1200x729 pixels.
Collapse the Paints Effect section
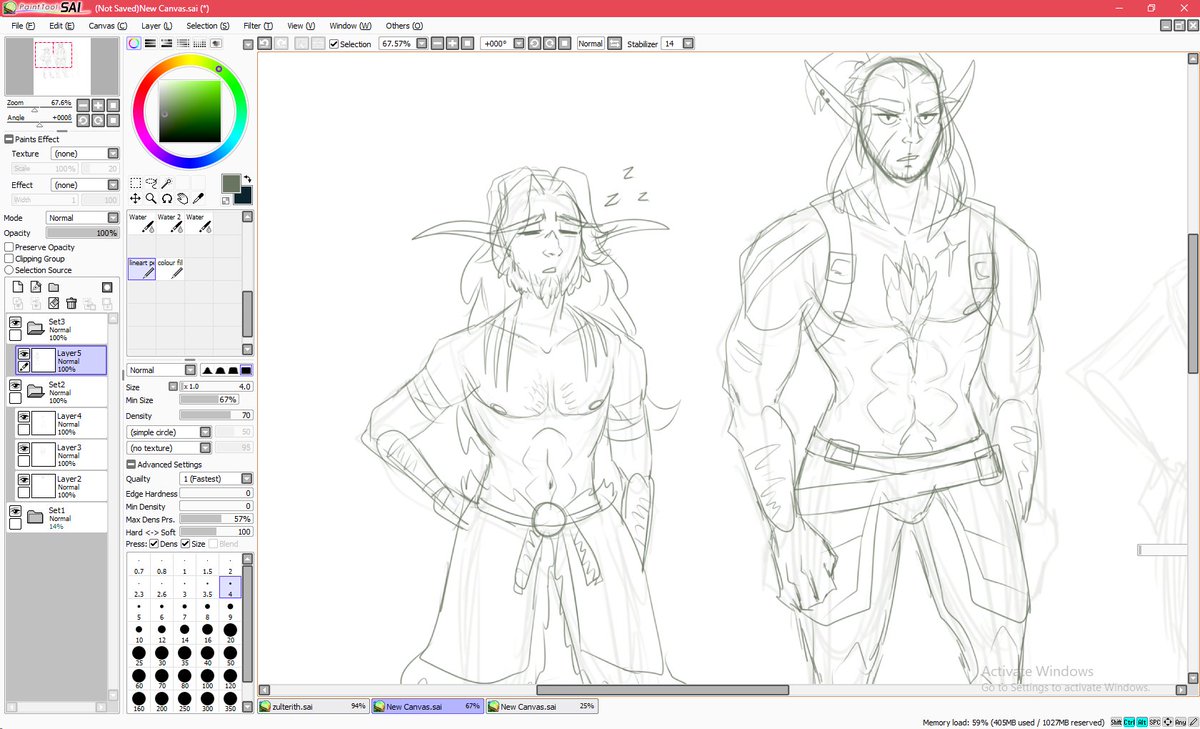(x=9, y=139)
